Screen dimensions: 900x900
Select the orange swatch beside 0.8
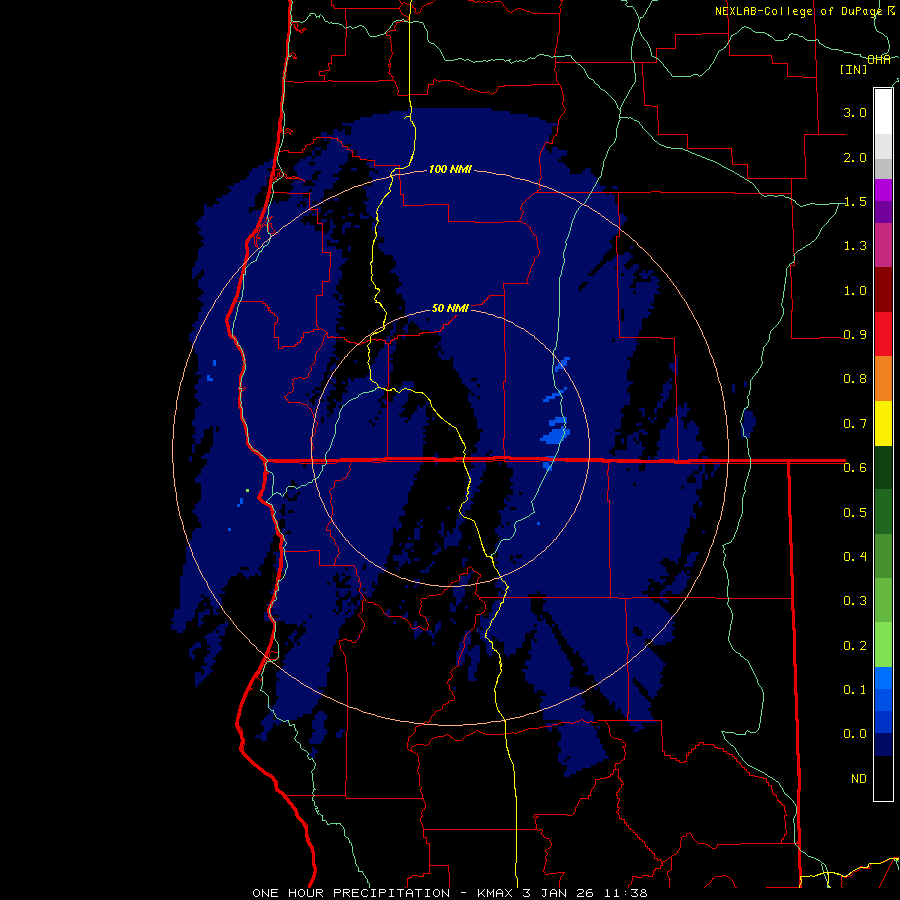[883, 378]
